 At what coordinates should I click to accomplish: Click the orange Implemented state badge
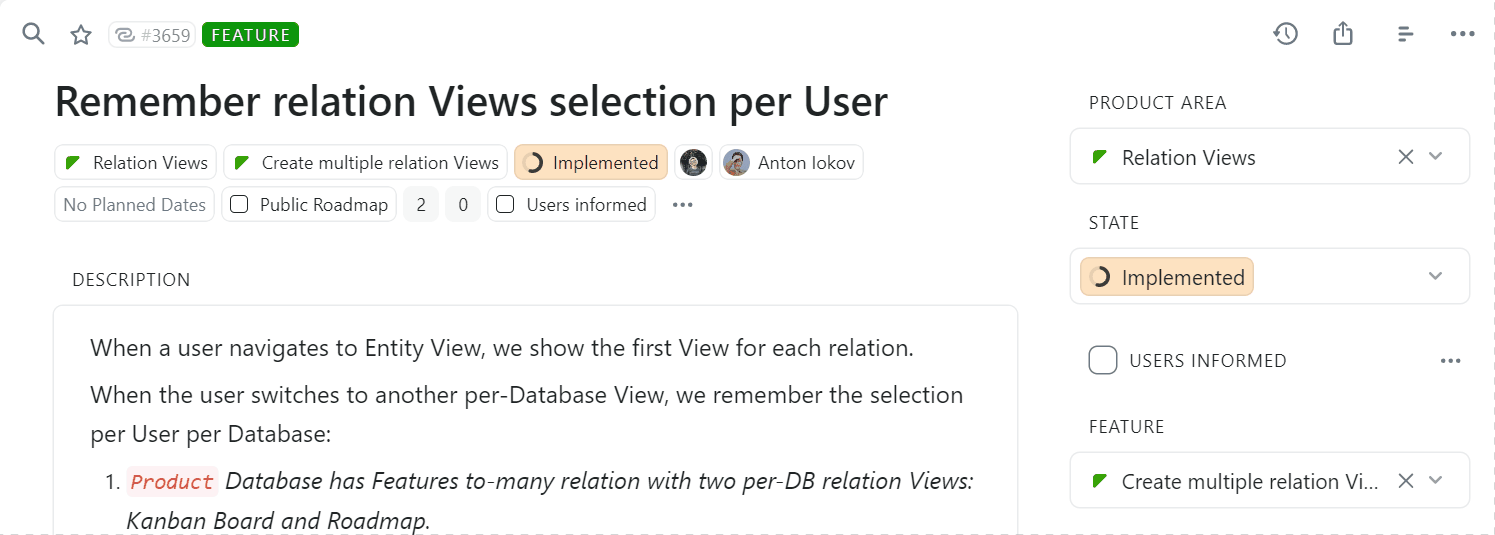pyautogui.click(x=591, y=162)
